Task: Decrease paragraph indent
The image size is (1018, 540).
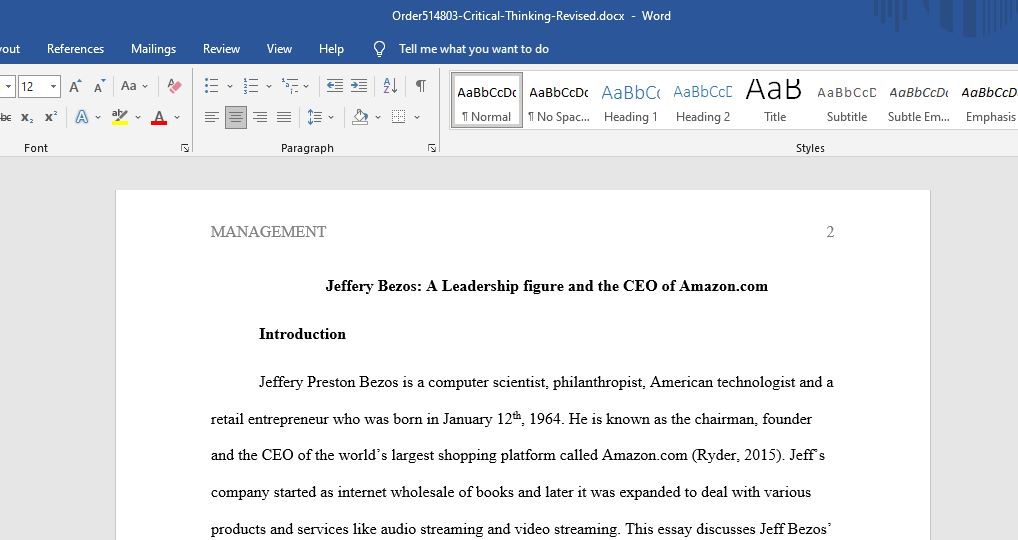Action: (334, 86)
